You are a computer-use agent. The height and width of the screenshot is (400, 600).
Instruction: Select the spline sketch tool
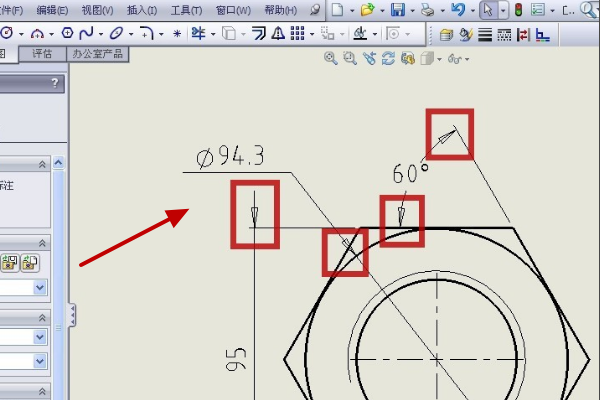86,33
